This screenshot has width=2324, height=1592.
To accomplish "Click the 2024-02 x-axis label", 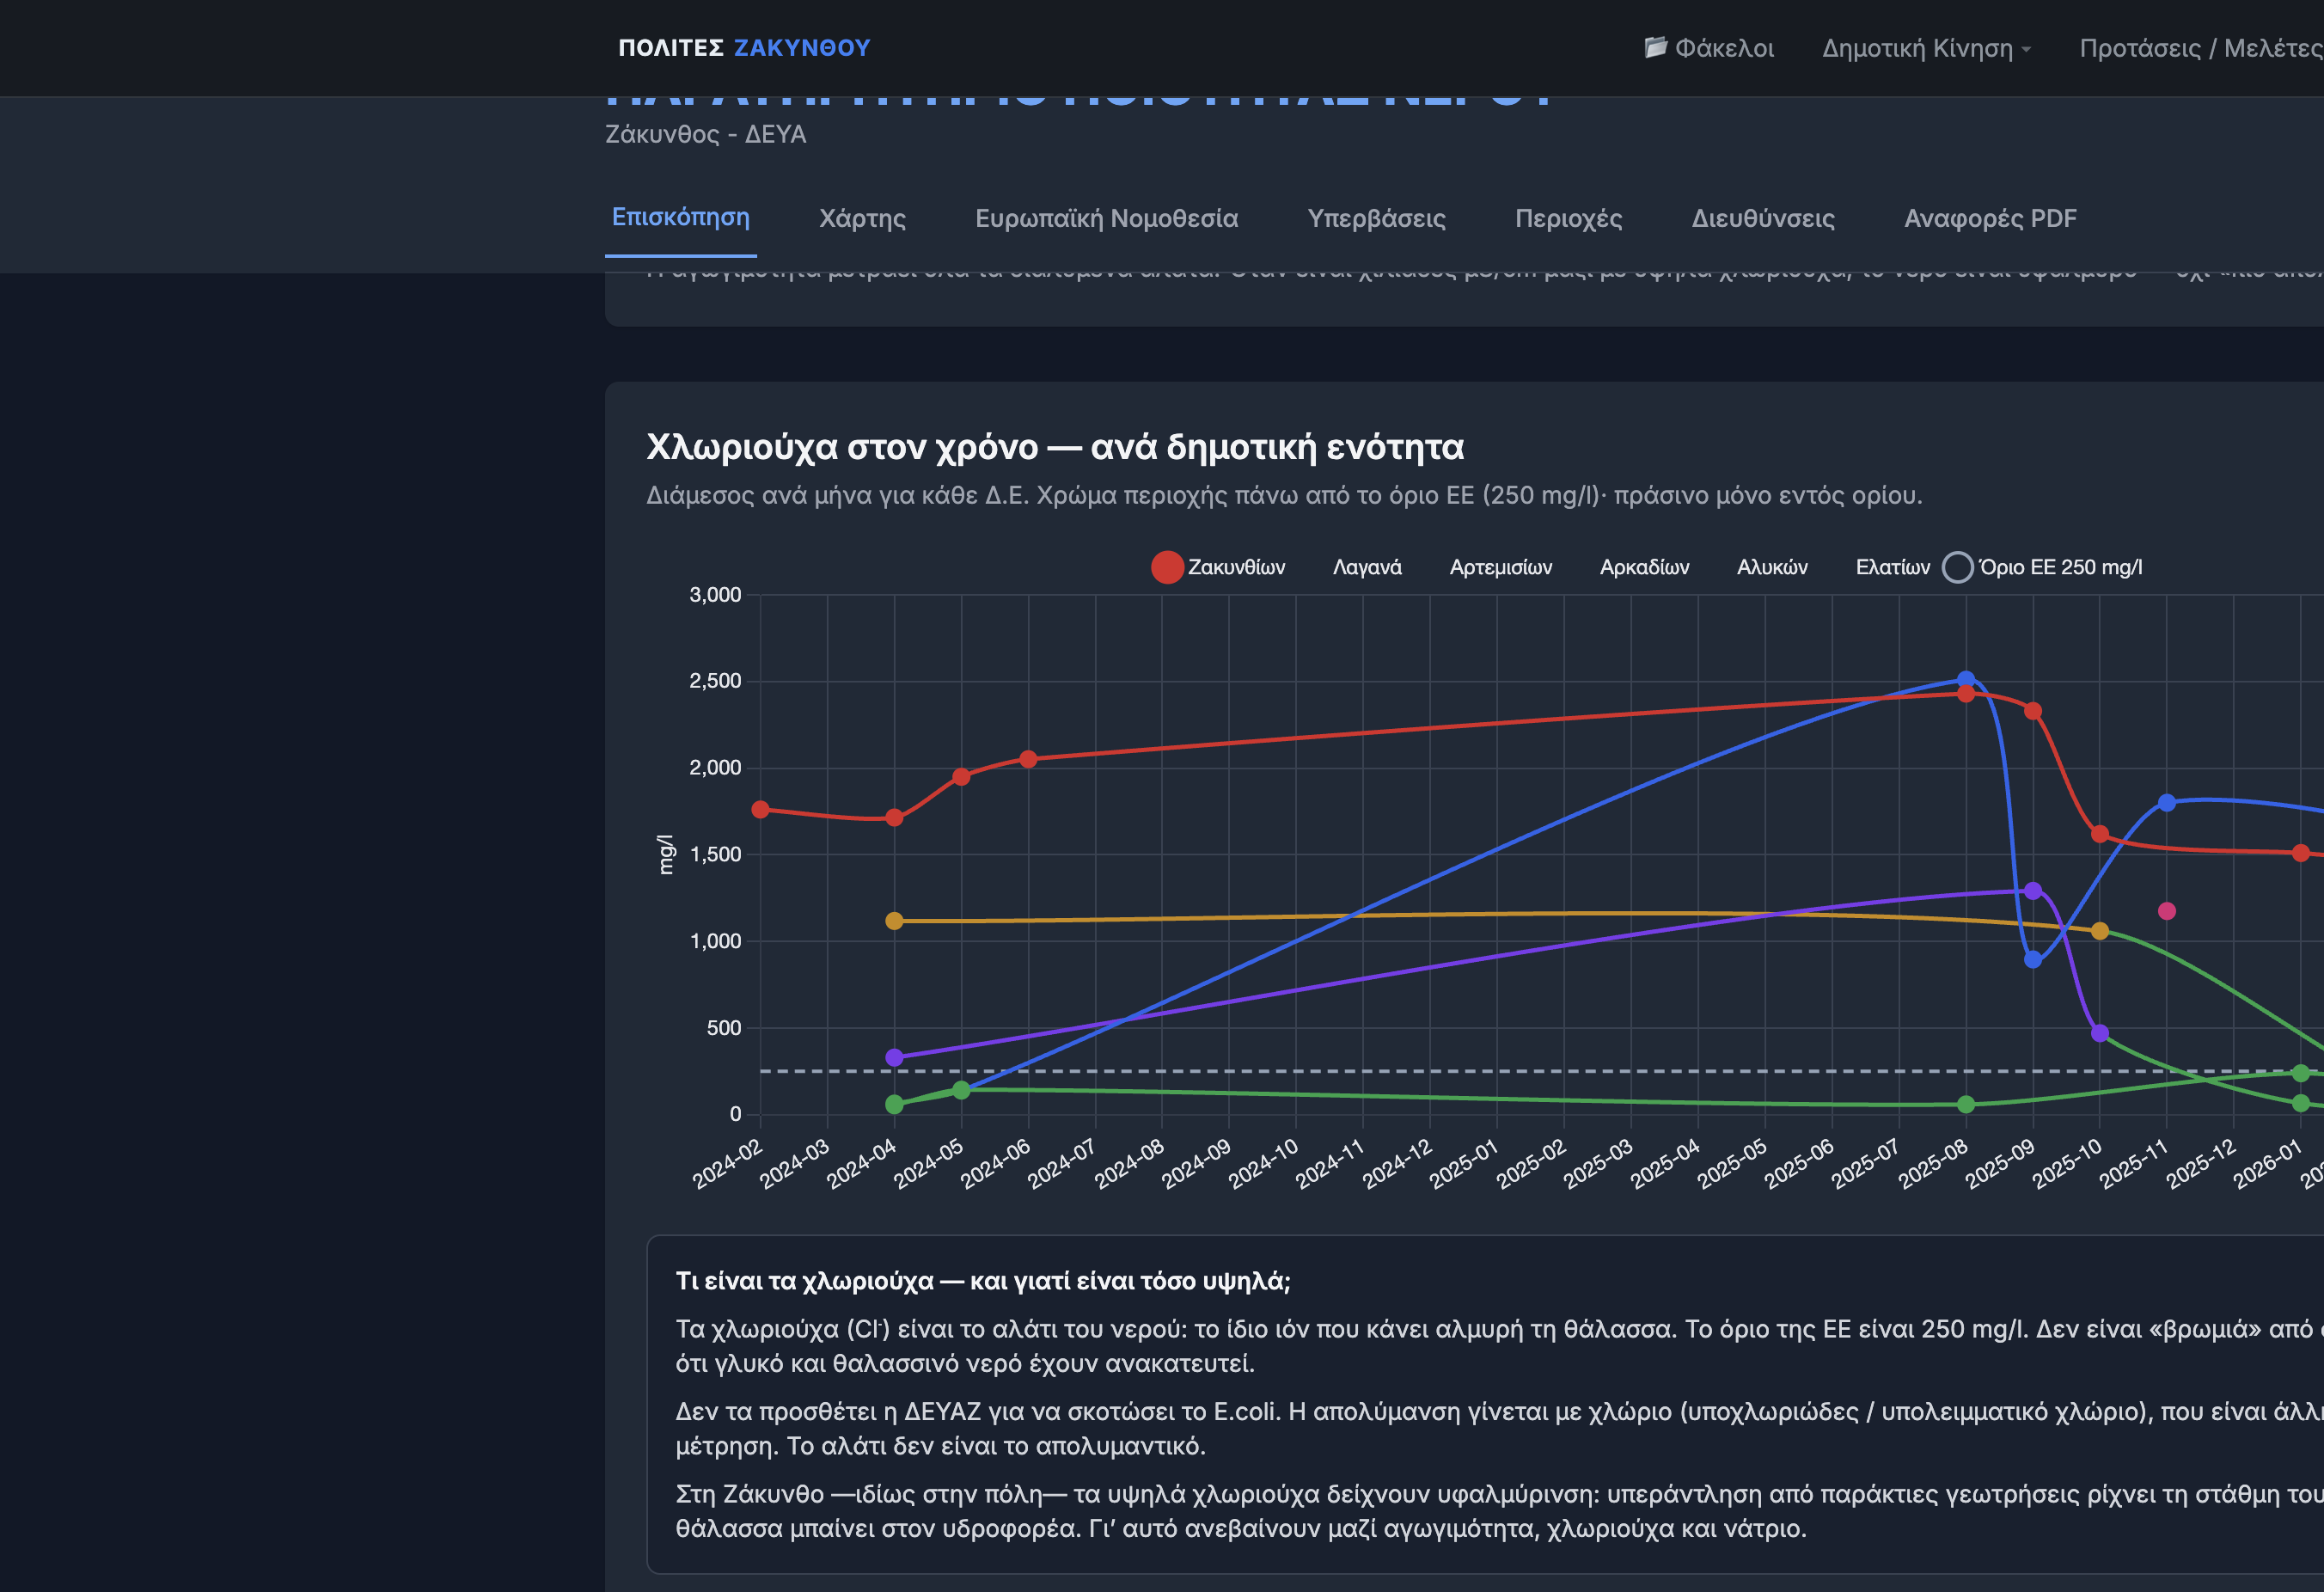I will tap(728, 1163).
